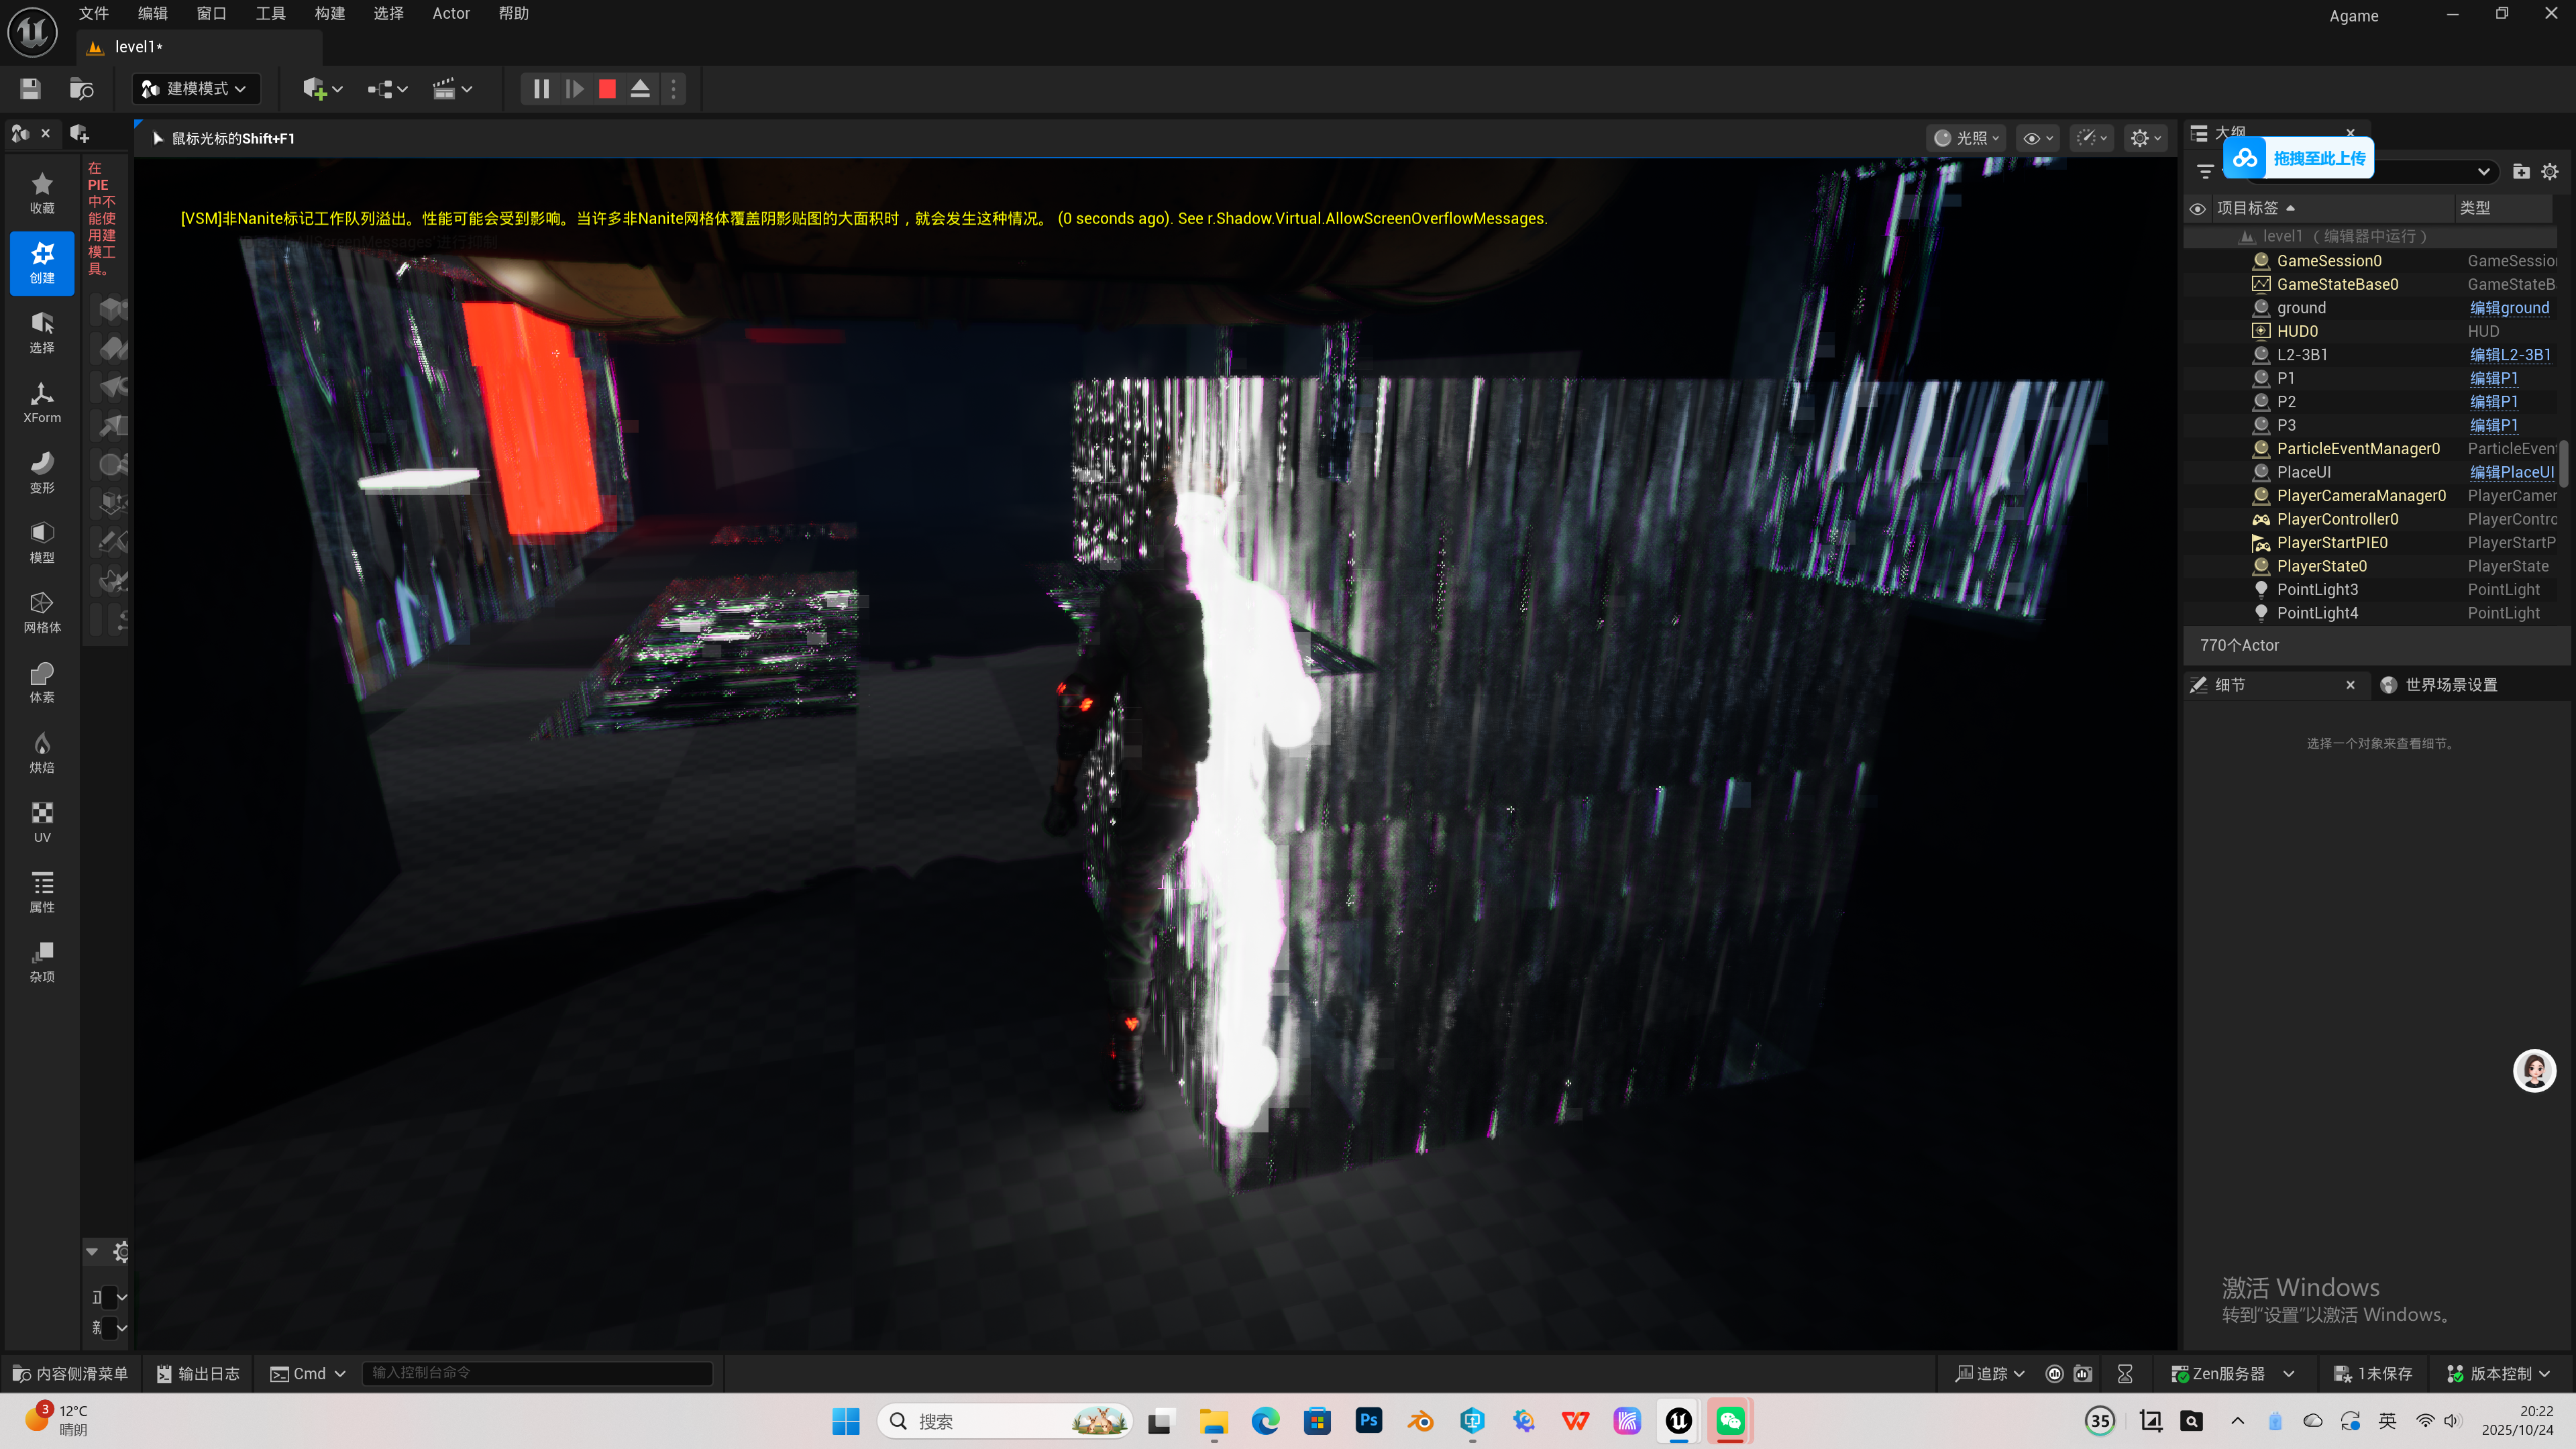Open the XForm modeling tools category

click(x=42, y=402)
